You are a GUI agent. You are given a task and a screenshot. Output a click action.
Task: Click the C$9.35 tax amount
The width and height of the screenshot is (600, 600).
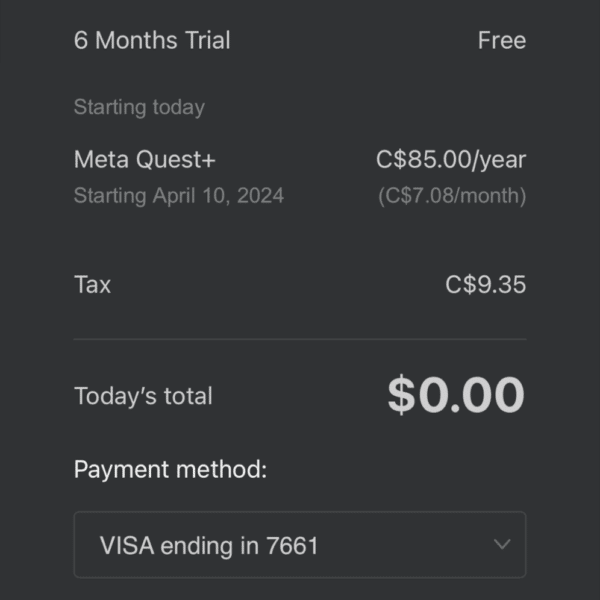(x=486, y=284)
